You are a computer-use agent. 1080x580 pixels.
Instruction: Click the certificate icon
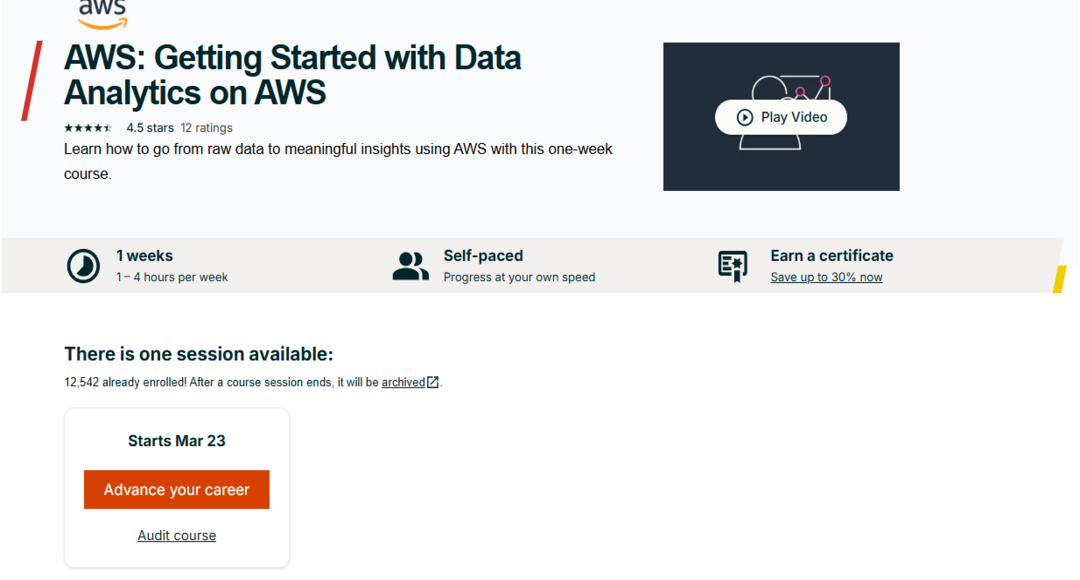tap(733, 266)
